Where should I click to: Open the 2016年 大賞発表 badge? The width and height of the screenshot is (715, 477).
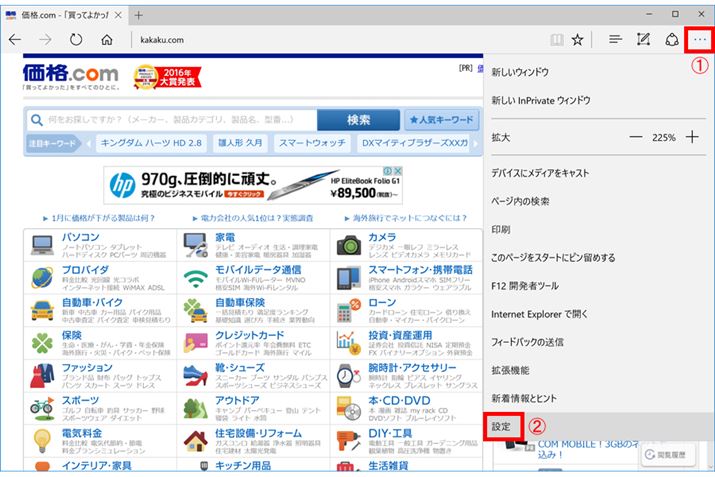167,77
